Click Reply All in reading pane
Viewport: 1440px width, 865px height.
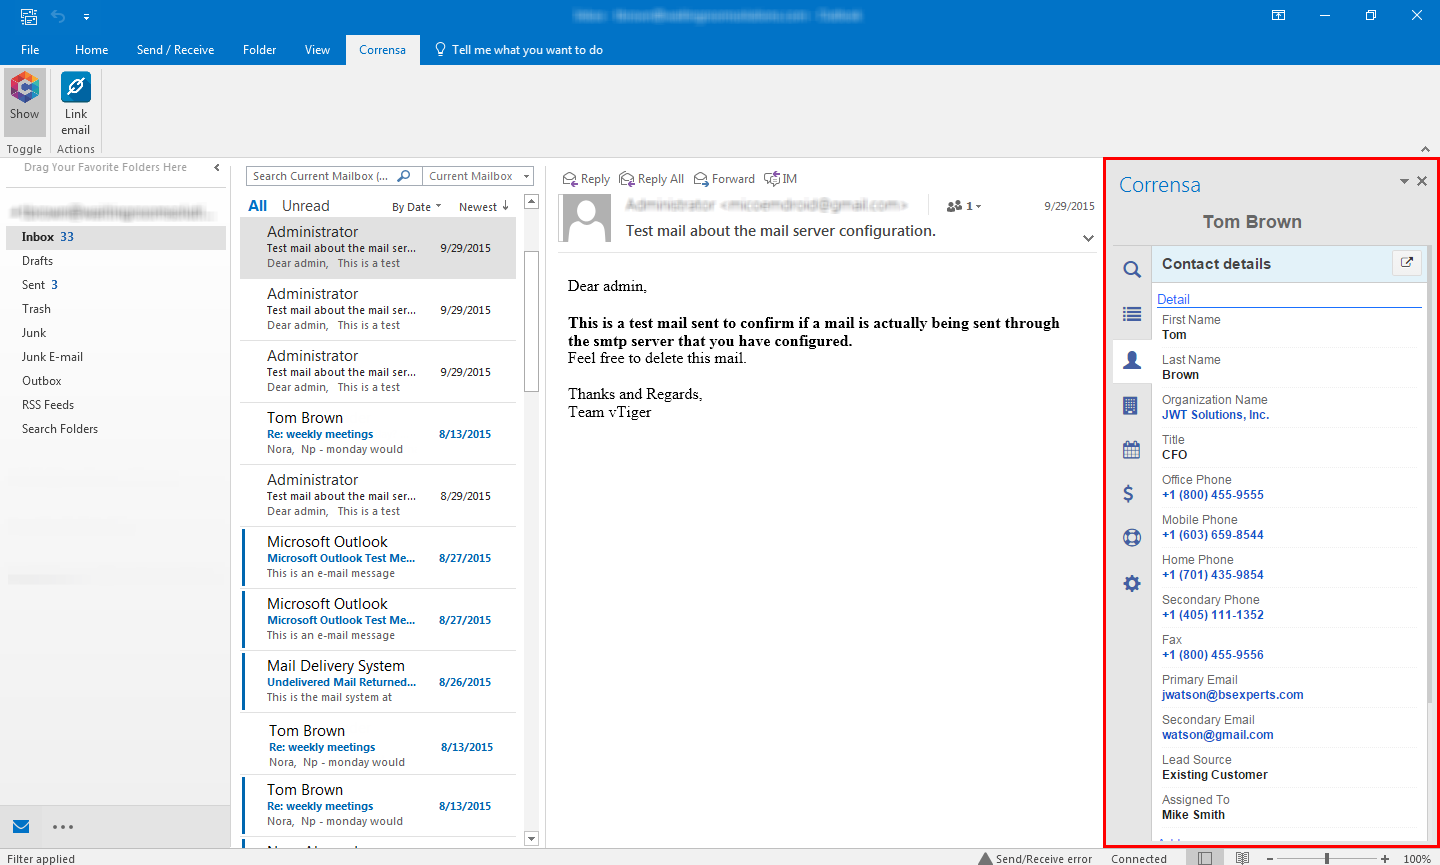tap(651, 179)
